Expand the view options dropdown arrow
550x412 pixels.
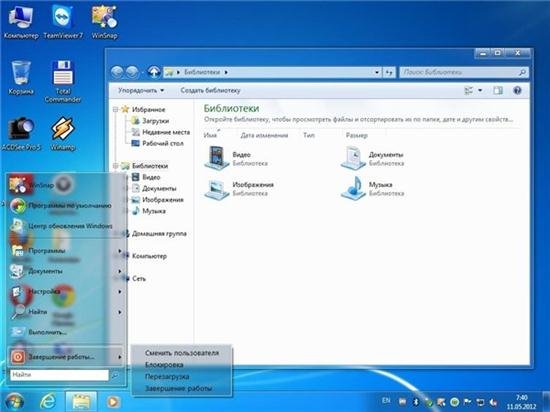(480, 90)
